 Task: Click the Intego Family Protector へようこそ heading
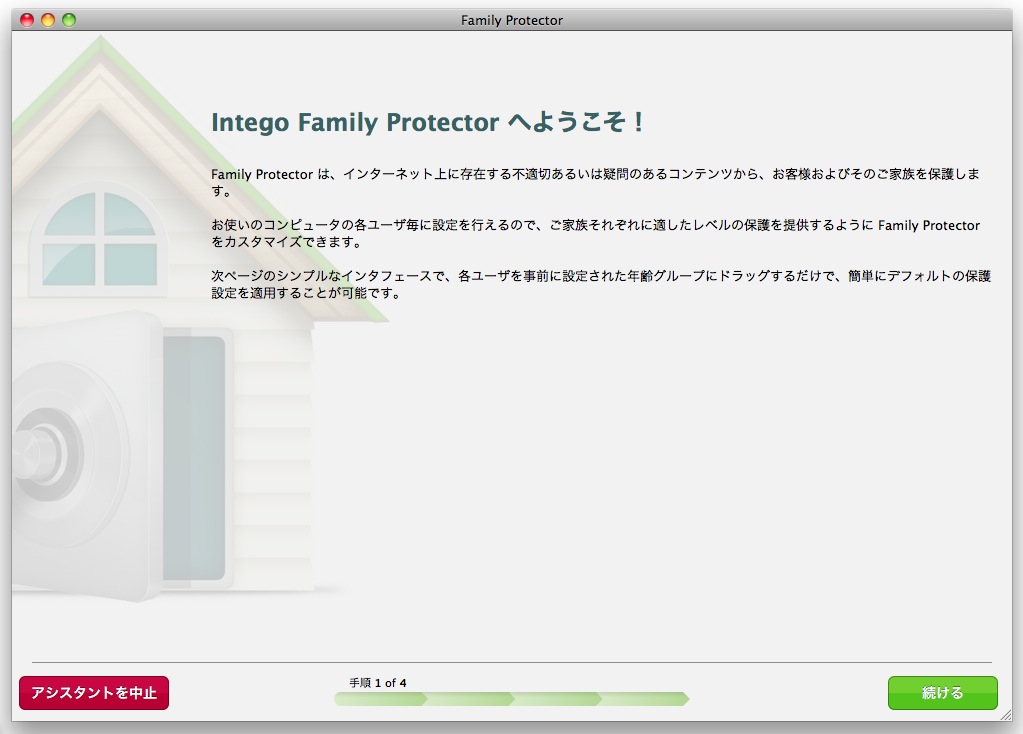tap(428, 122)
